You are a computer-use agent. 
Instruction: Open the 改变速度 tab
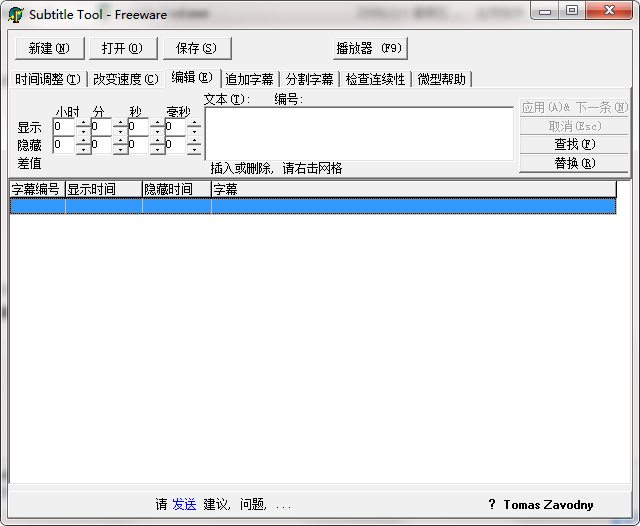click(126, 79)
